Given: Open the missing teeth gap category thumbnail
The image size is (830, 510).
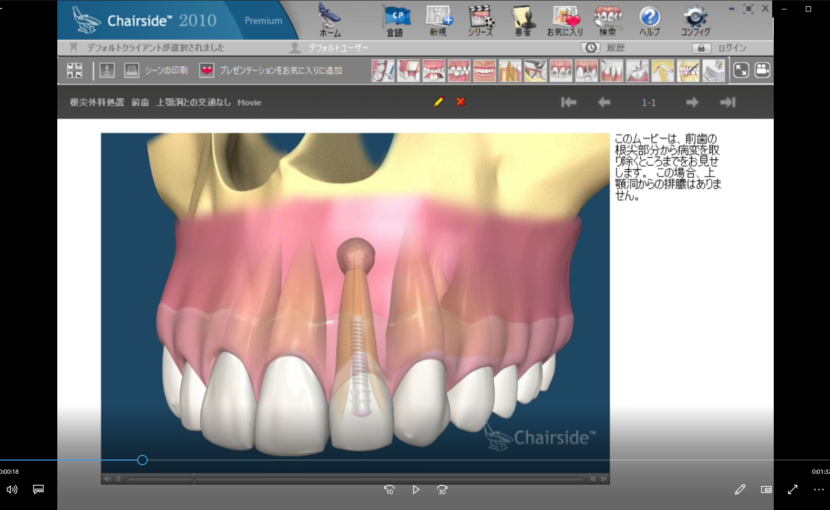Looking at the screenshot, I should point(434,70).
